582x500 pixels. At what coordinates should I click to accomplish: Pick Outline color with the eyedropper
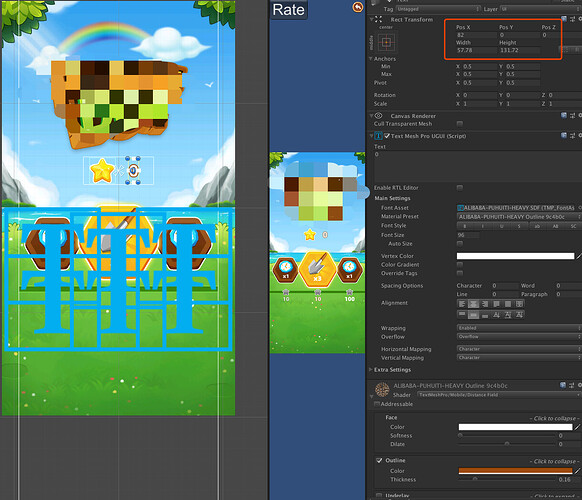tap(578, 471)
